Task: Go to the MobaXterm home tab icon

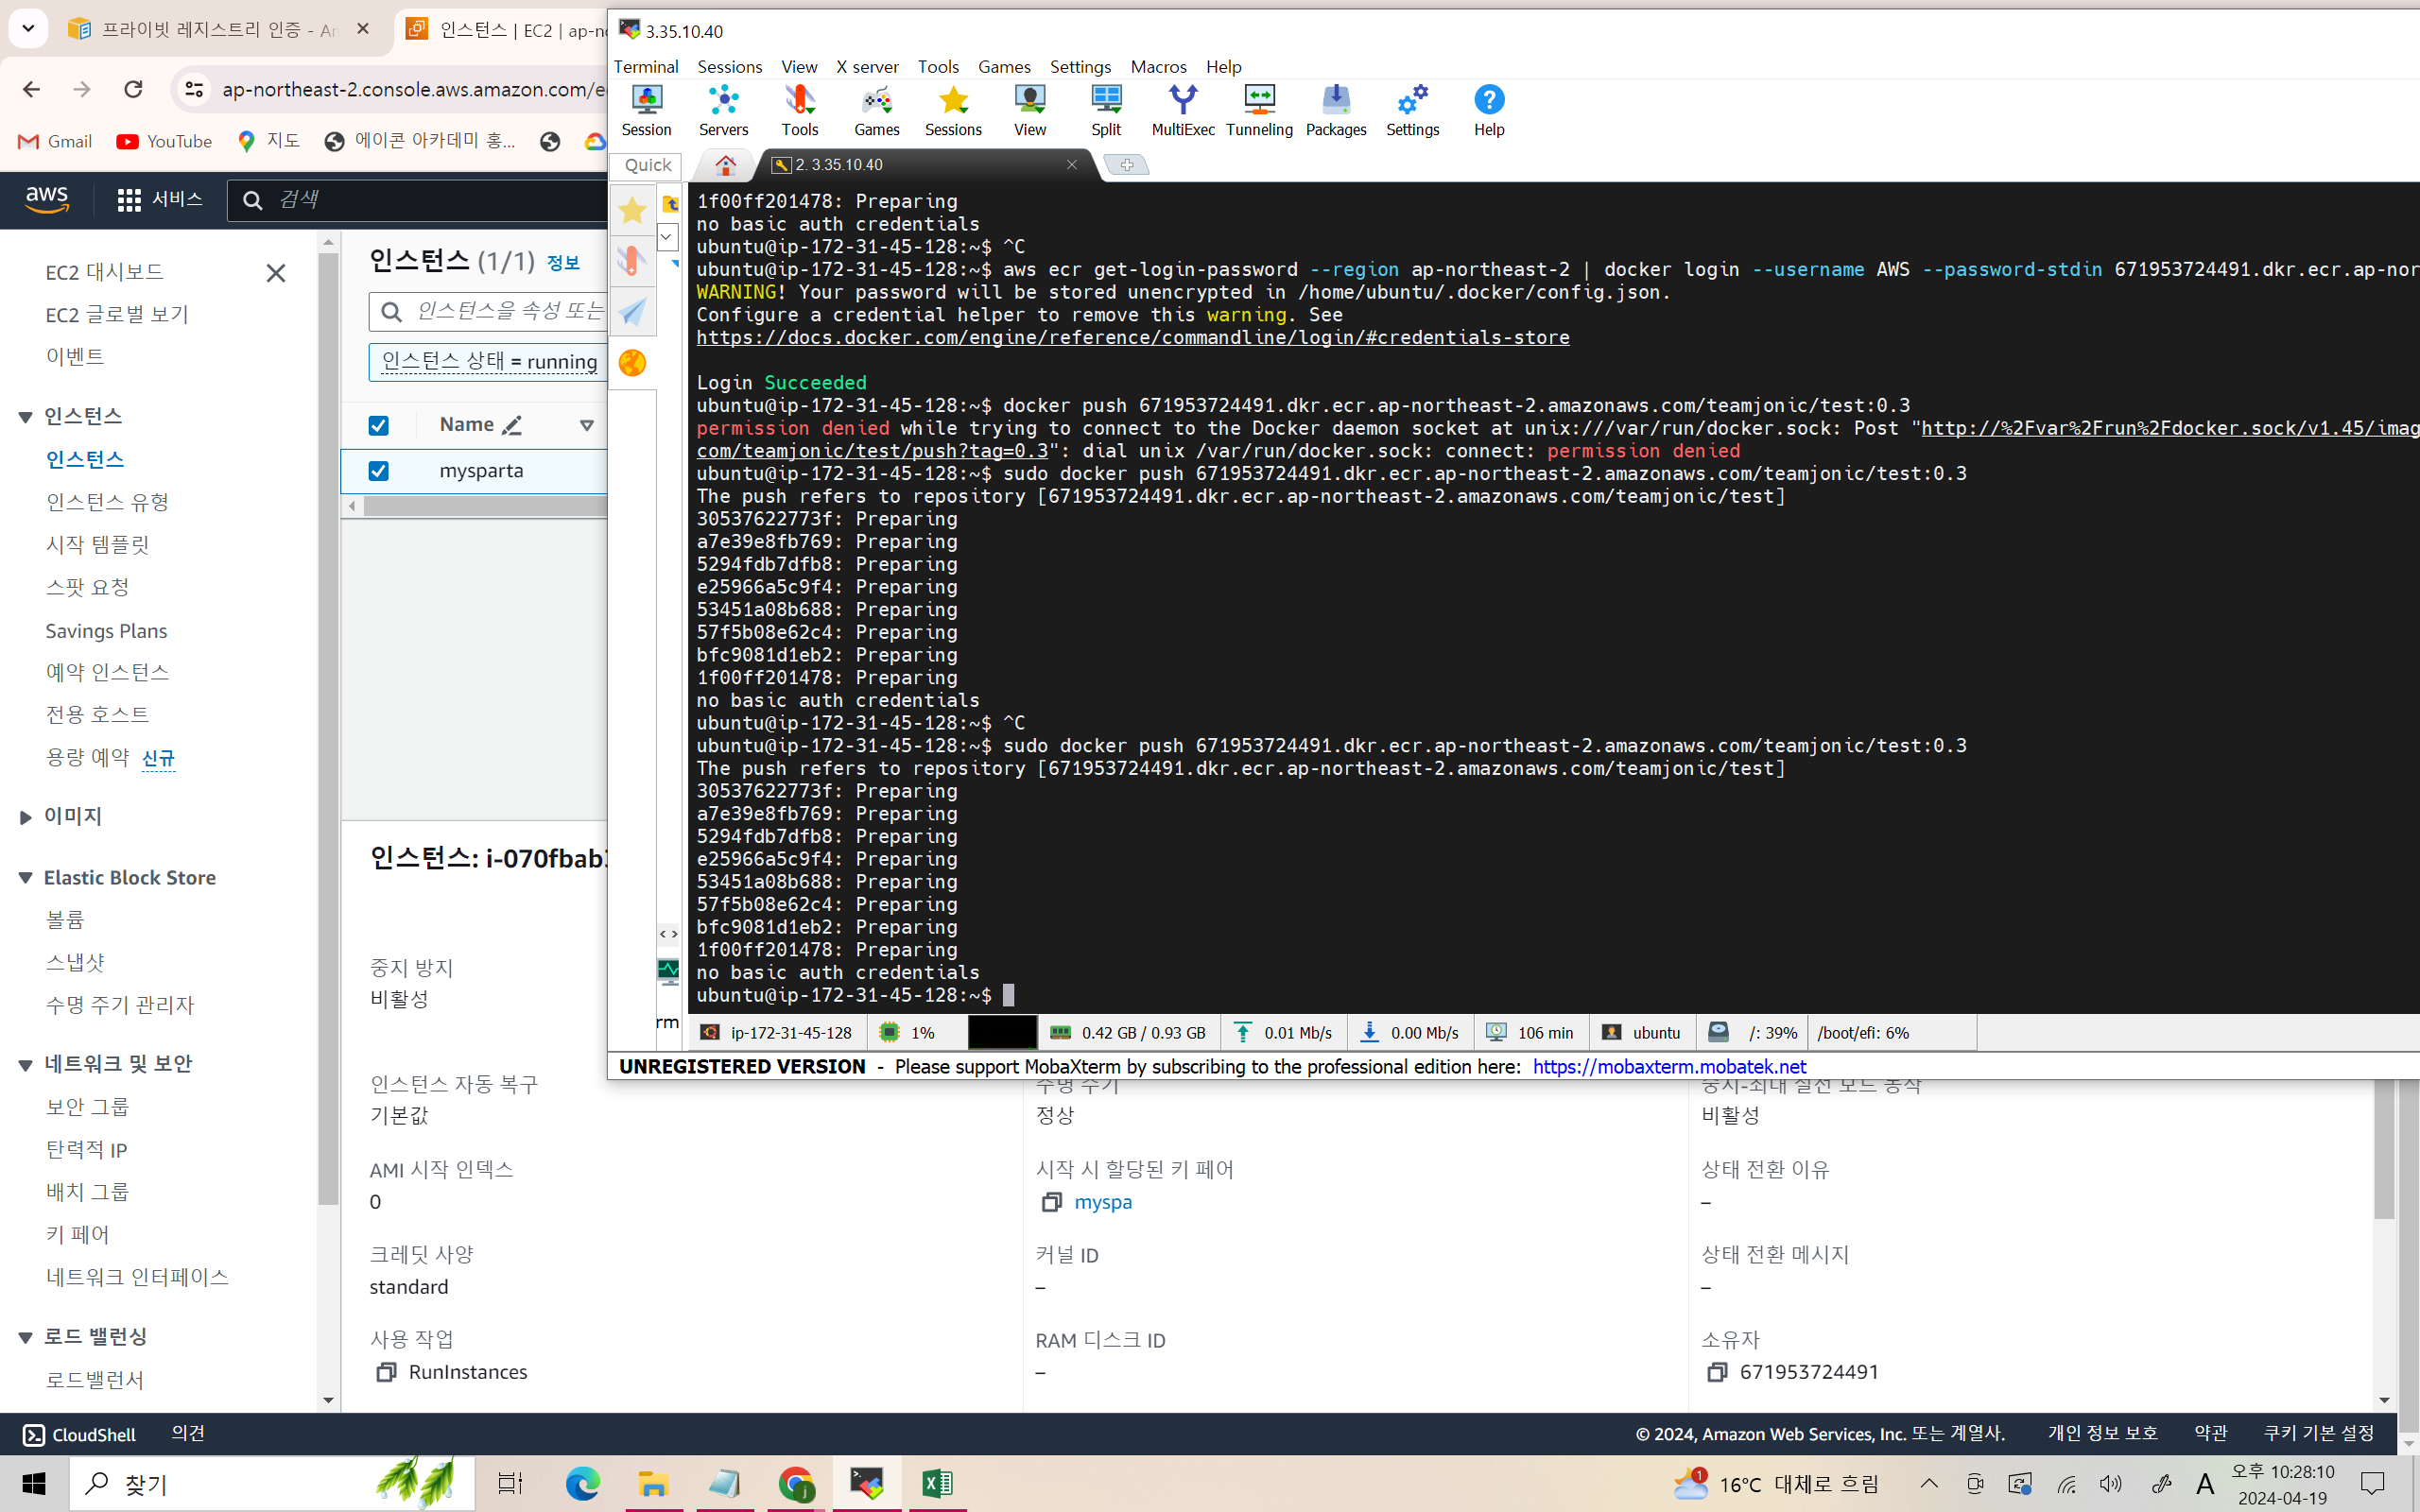Action: [725, 165]
